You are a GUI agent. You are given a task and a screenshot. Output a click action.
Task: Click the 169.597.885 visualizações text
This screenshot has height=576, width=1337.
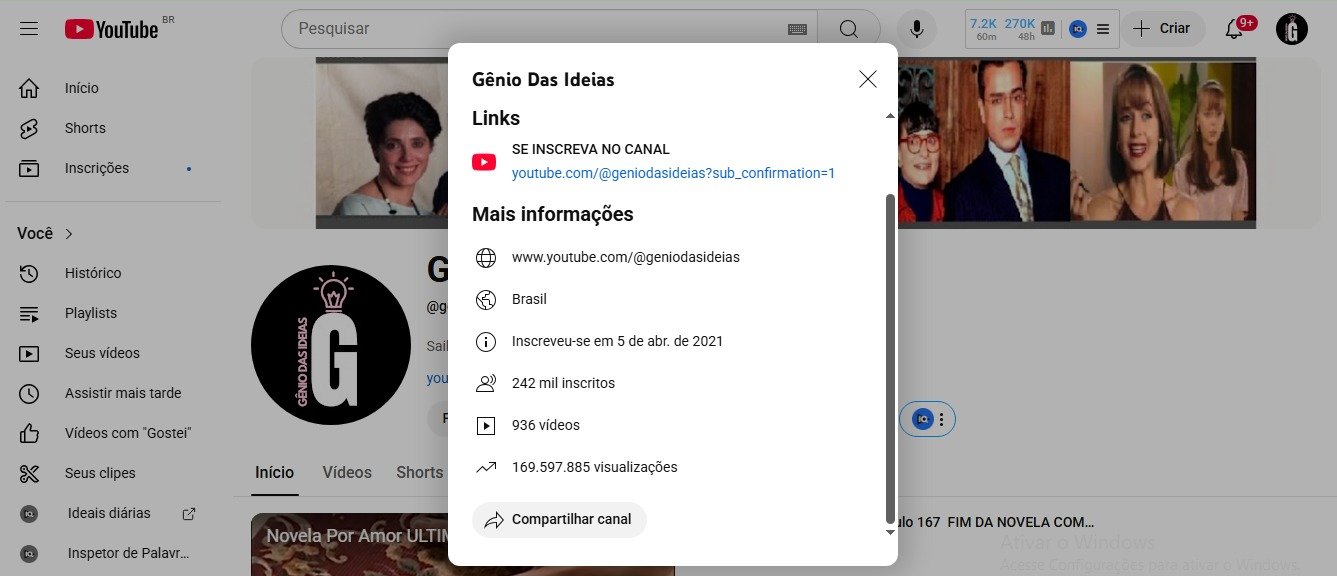click(x=595, y=467)
